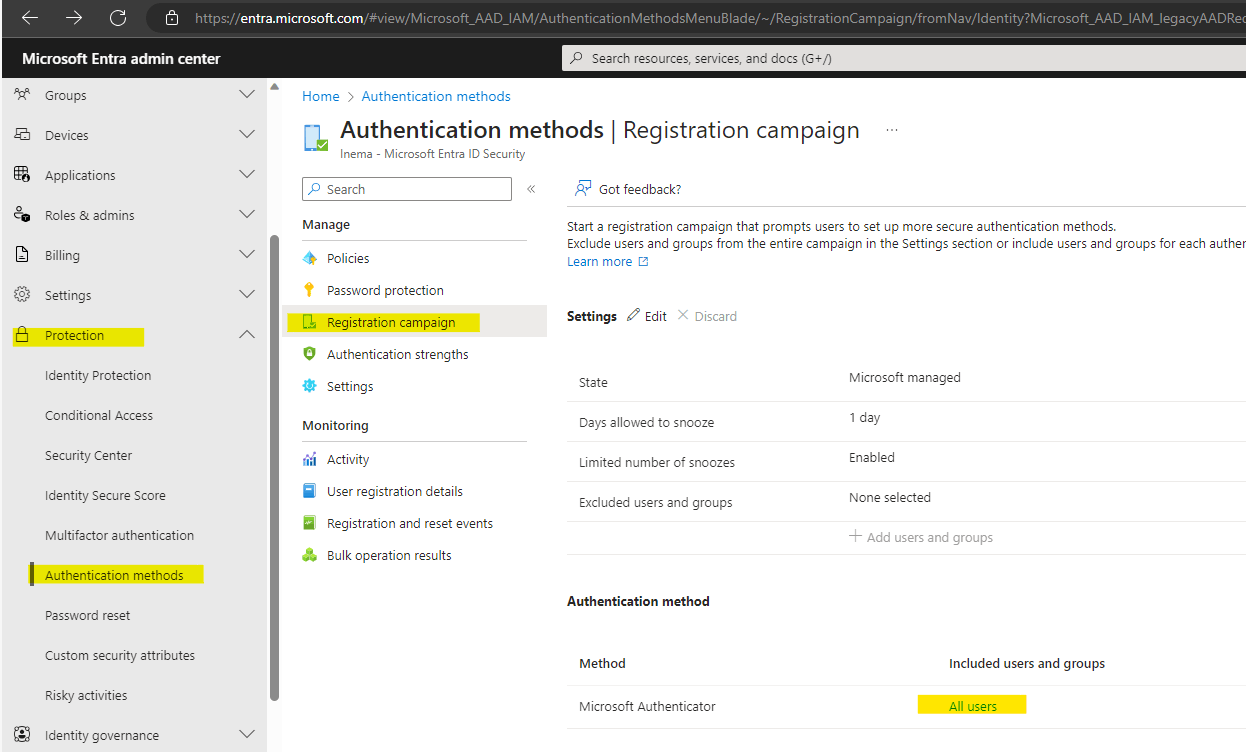The height and width of the screenshot is (752, 1246).
Task: Collapse the Protection section
Action: coord(246,334)
